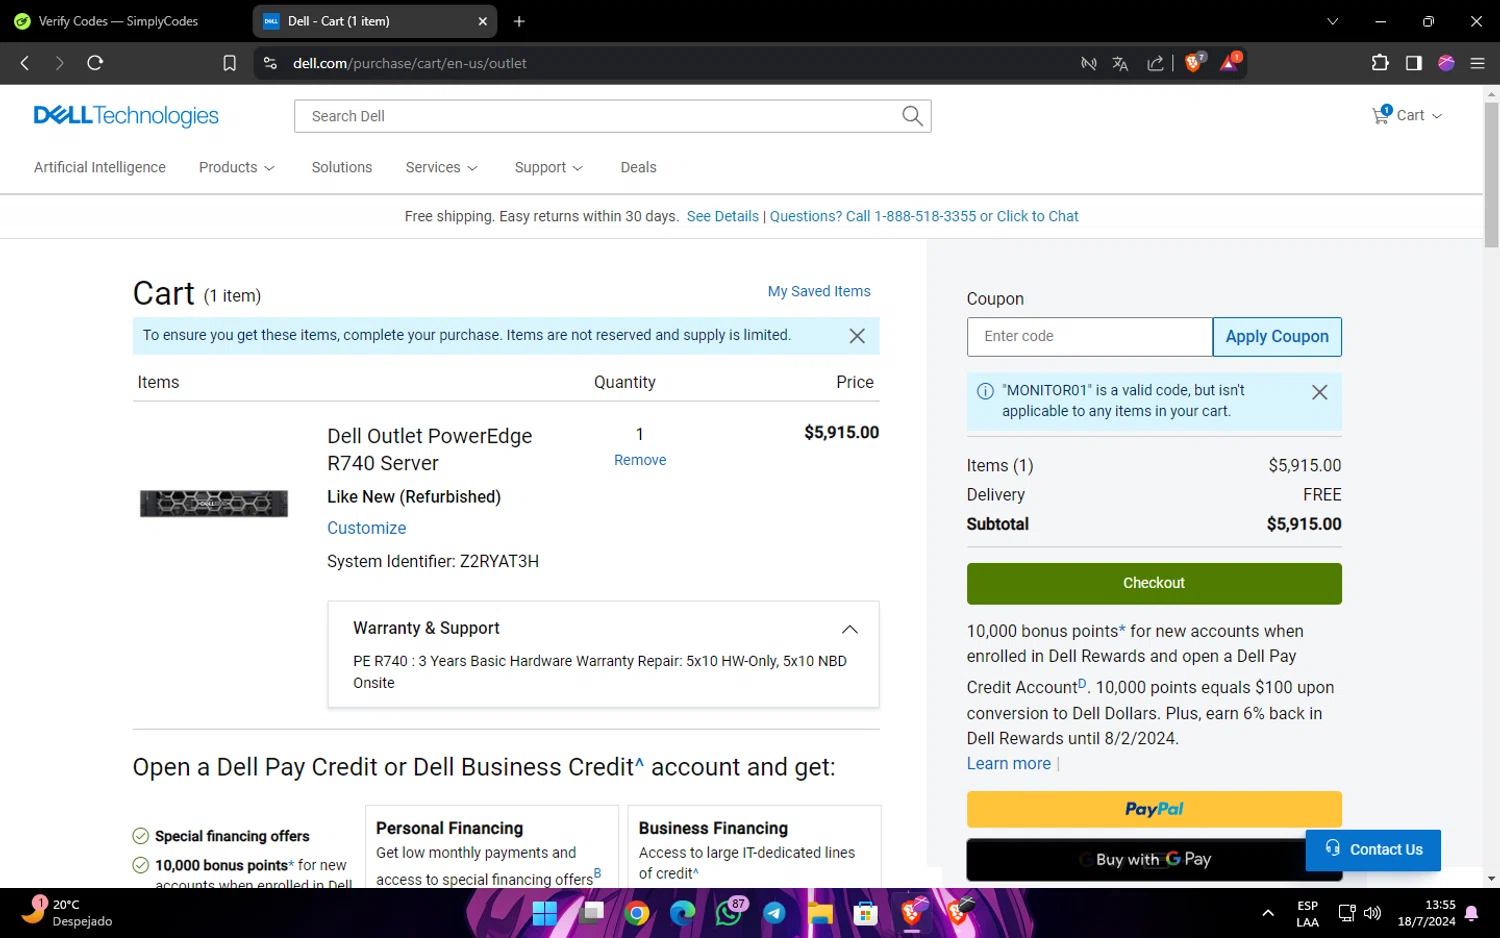Open the Cart dropdown in the header
The height and width of the screenshot is (938, 1500).
(x=1419, y=115)
